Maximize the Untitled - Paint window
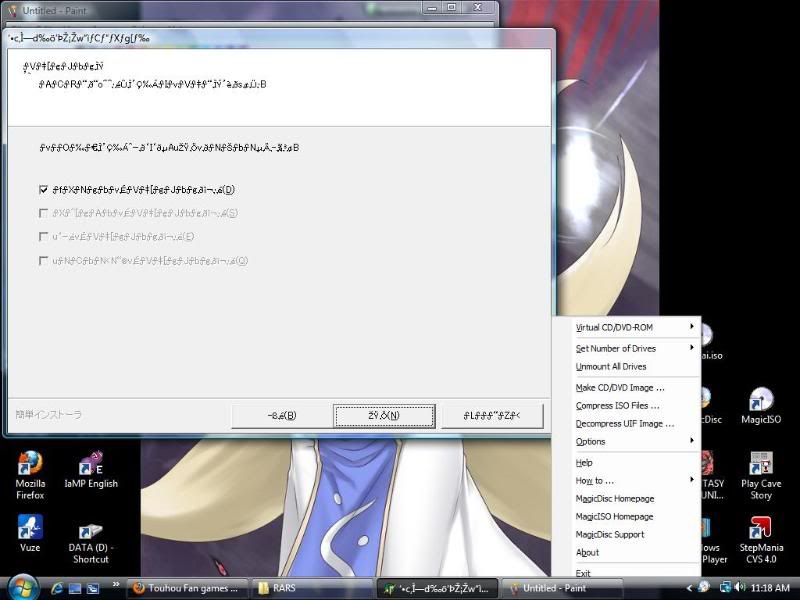This screenshot has width=800, height=600. point(452,7)
